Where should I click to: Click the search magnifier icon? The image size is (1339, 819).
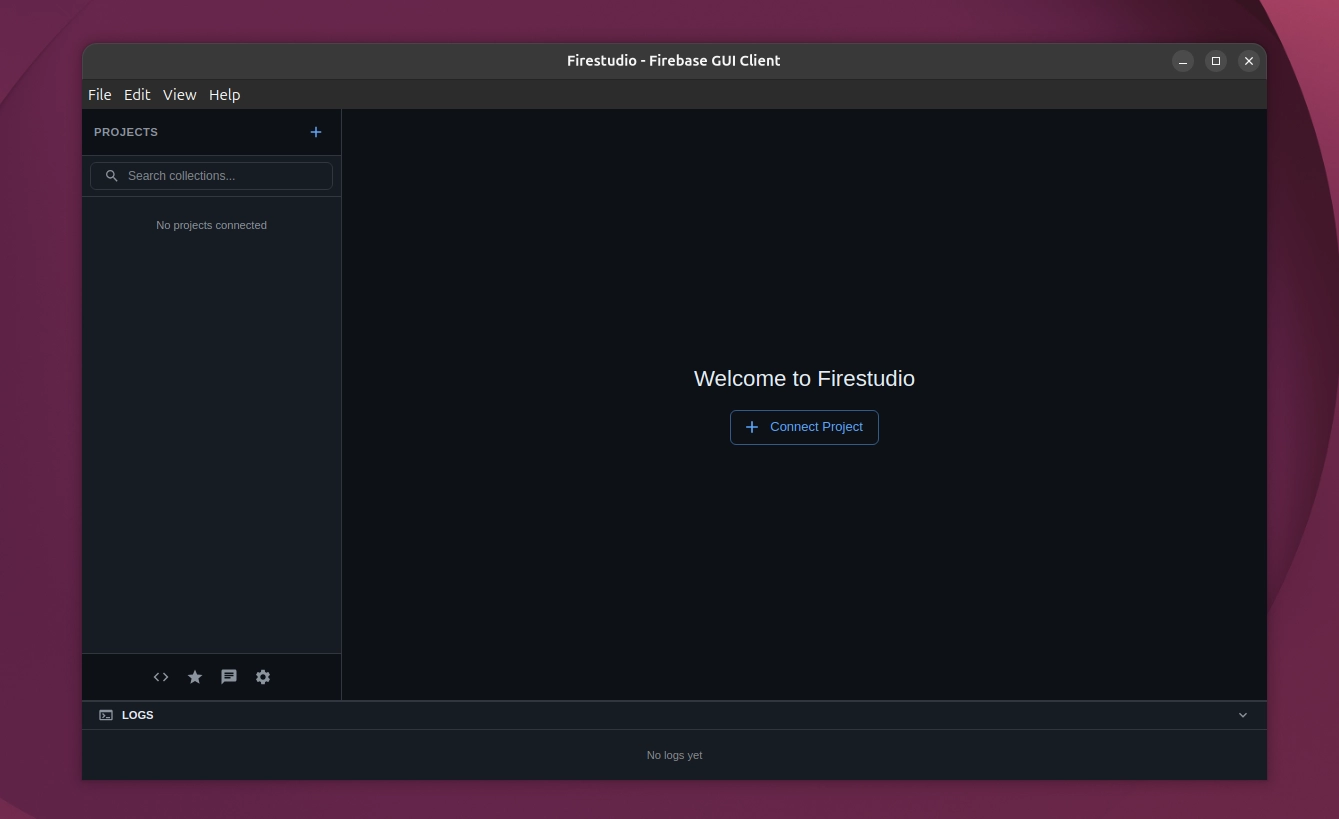[x=112, y=176]
